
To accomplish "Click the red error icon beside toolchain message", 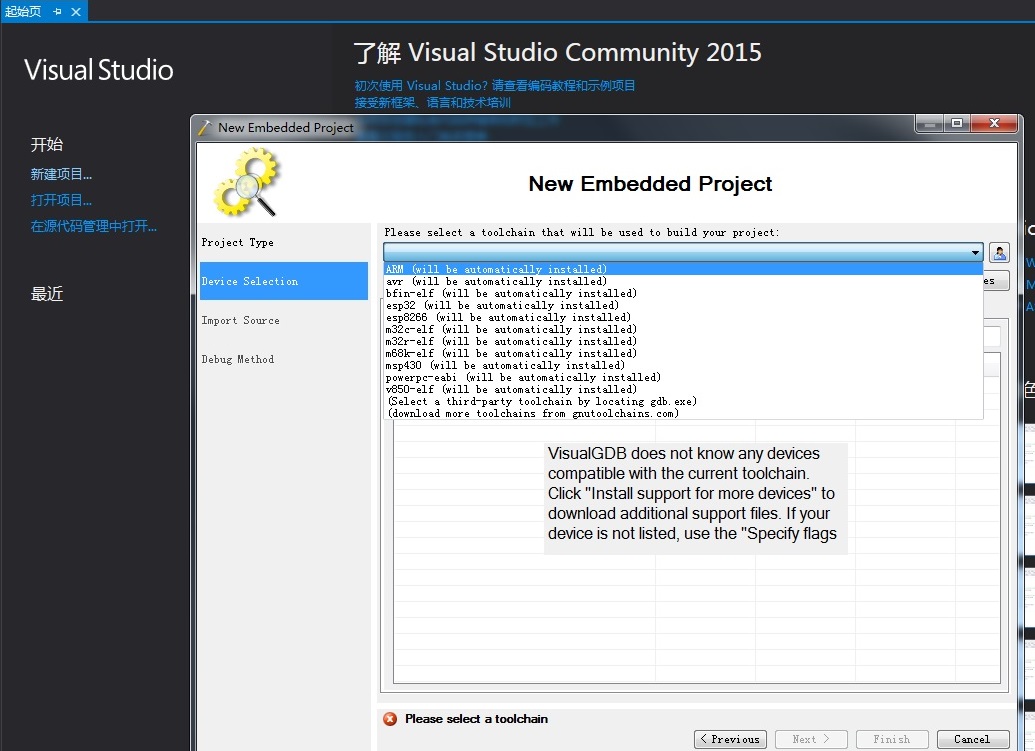I will [390, 719].
